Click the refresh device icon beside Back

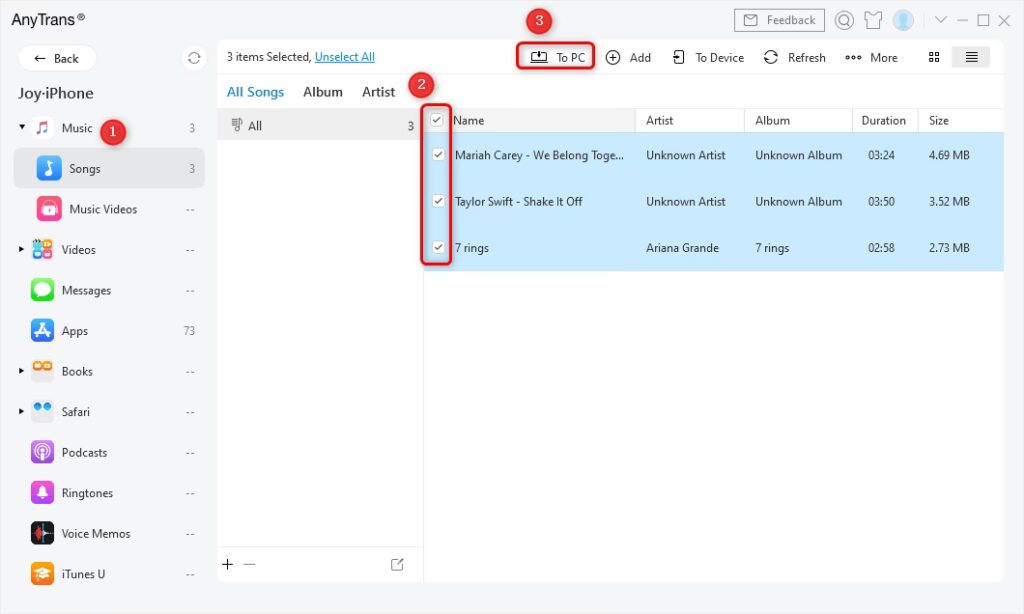tap(194, 58)
